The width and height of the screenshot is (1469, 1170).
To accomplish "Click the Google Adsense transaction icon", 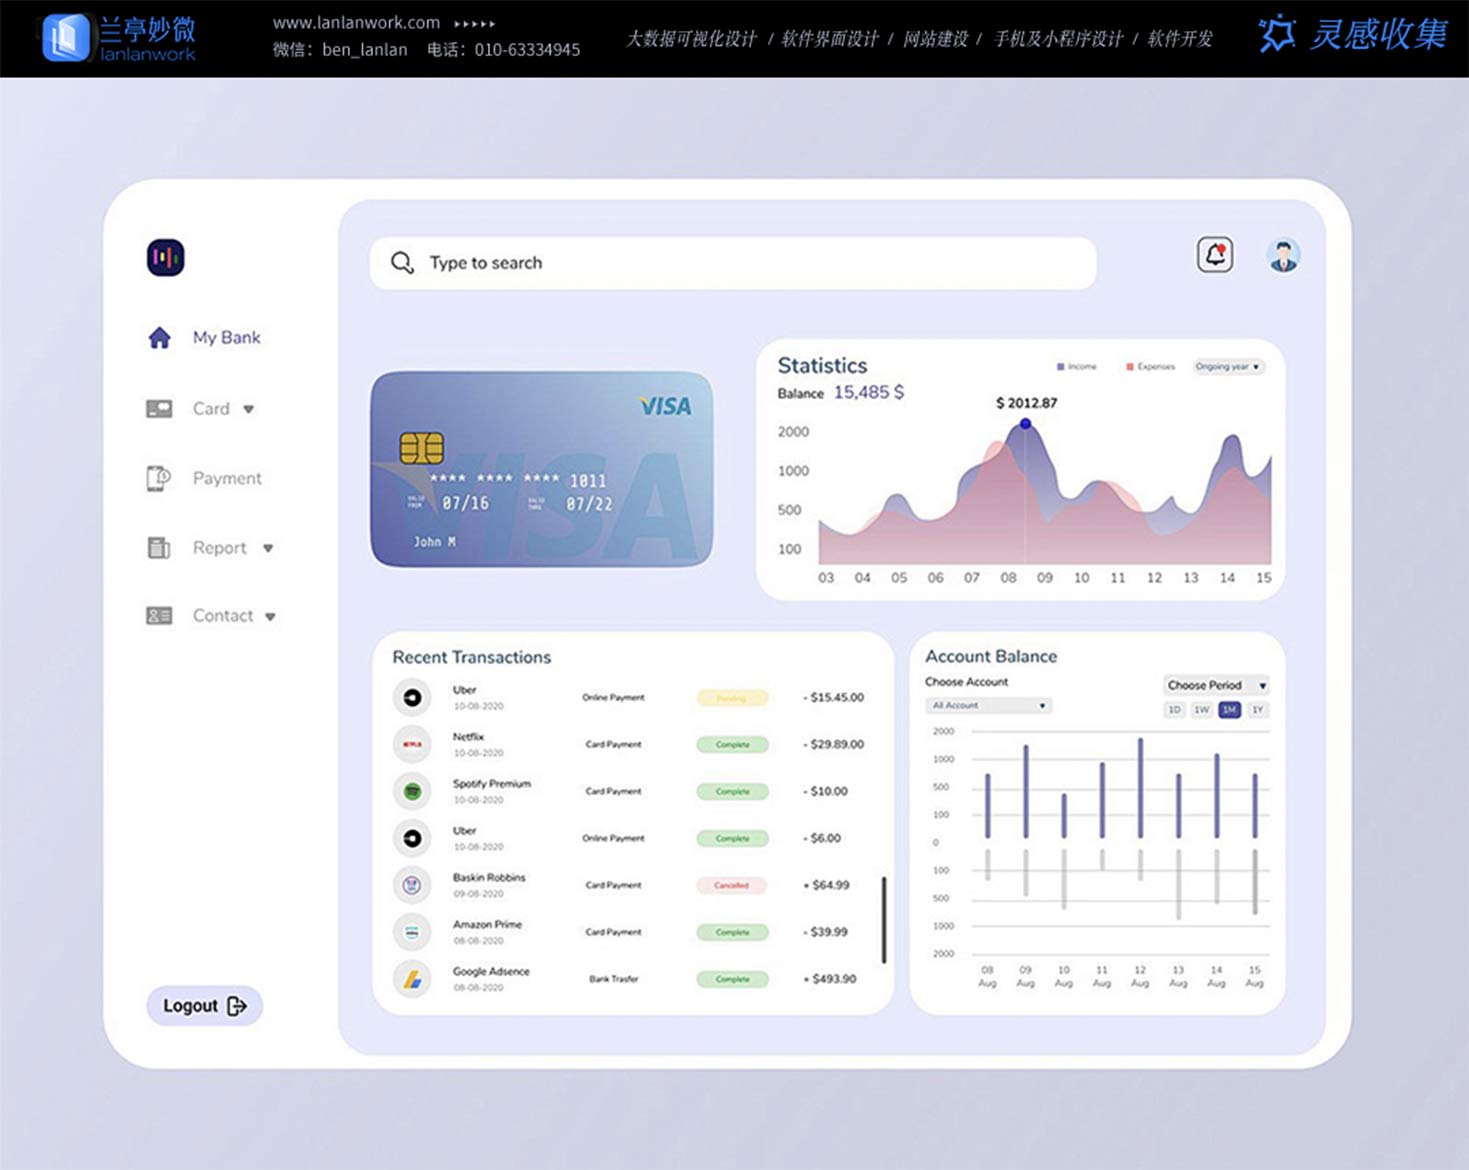I will point(412,979).
